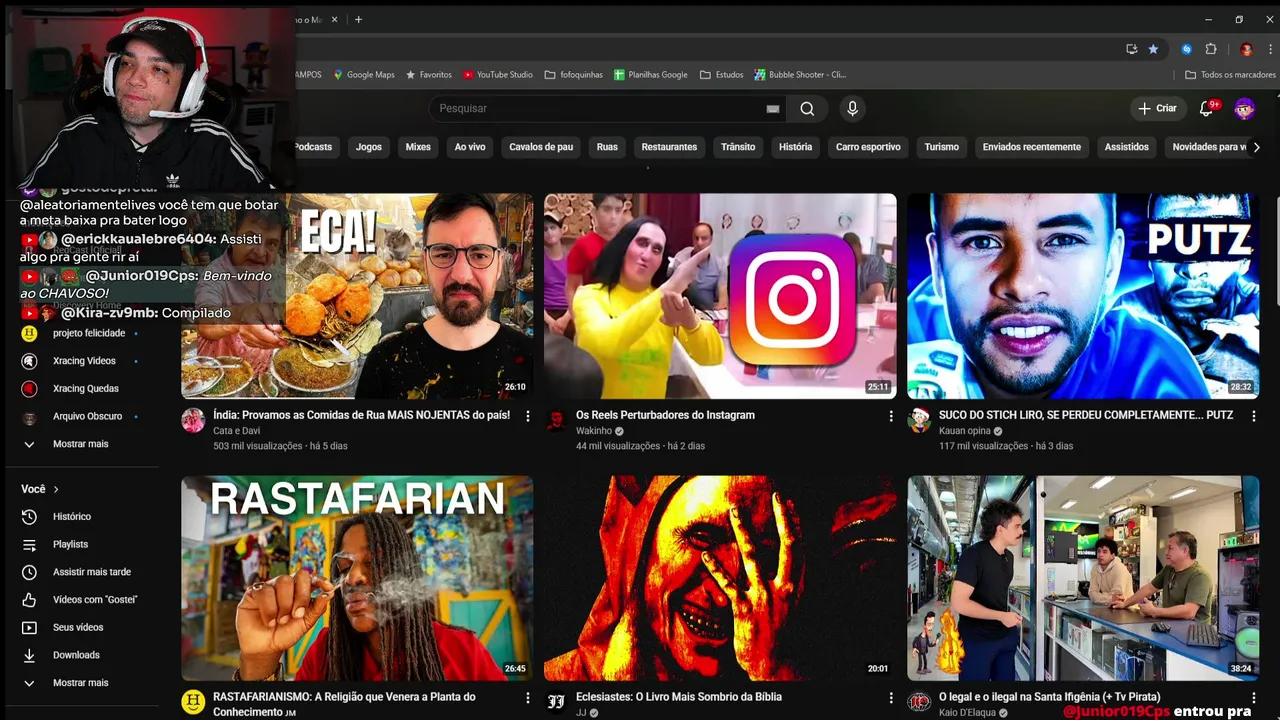Open a new browser tab
This screenshot has width=1280, height=720.
click(358, 19)
